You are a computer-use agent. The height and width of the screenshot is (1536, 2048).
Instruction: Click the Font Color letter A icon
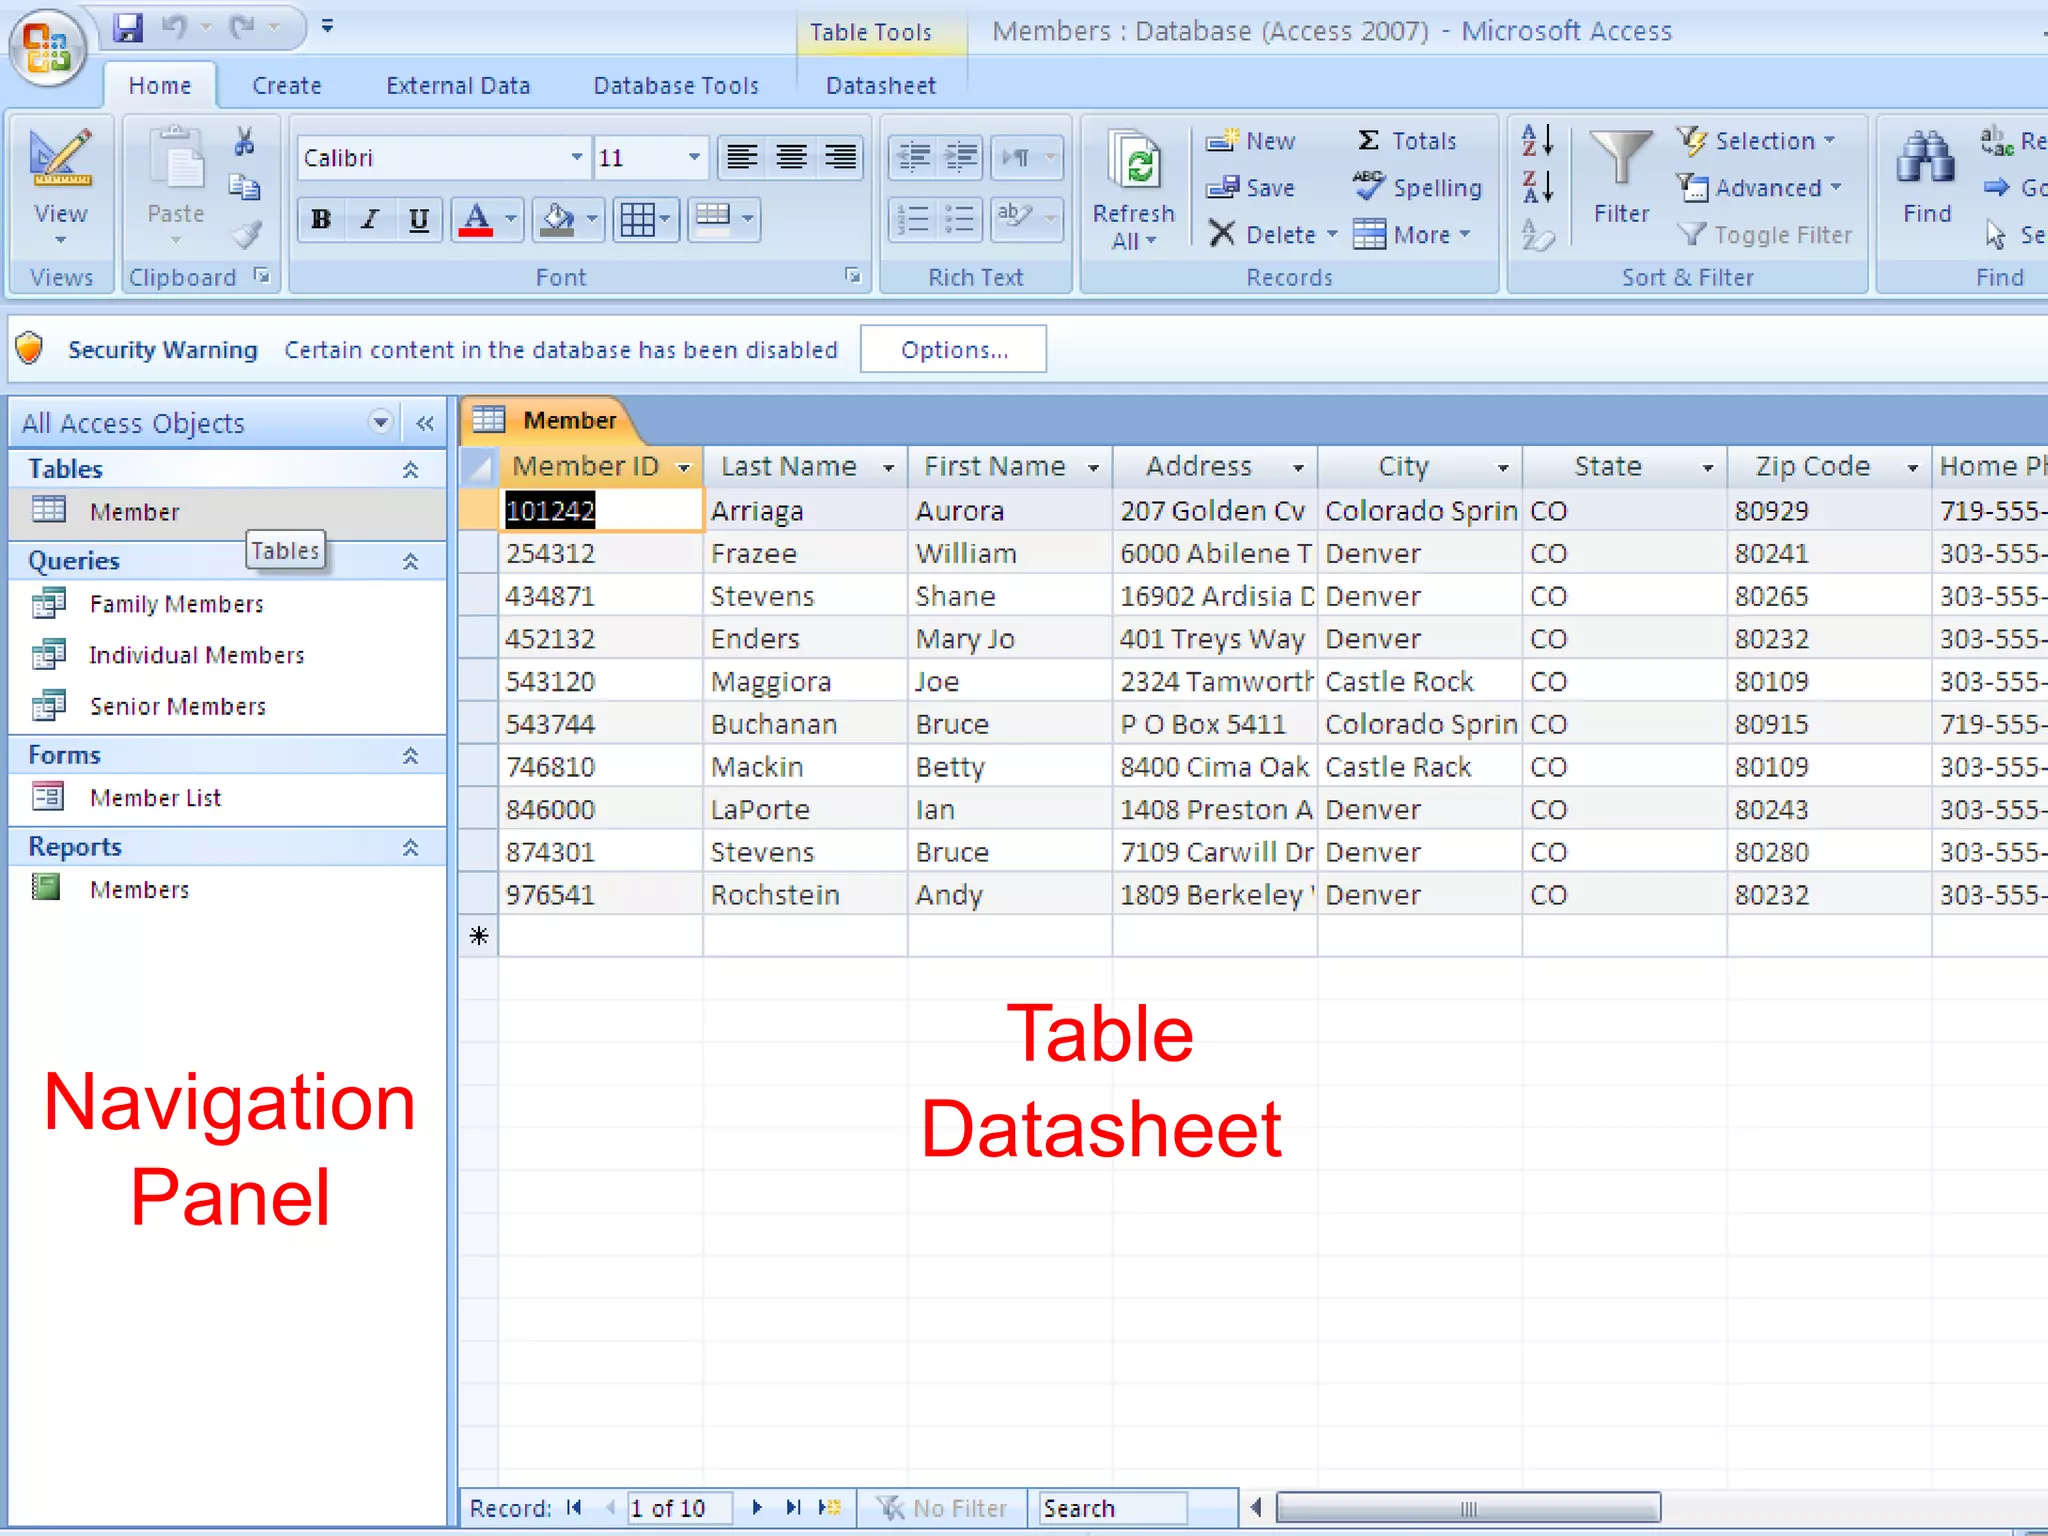point(476,219)
